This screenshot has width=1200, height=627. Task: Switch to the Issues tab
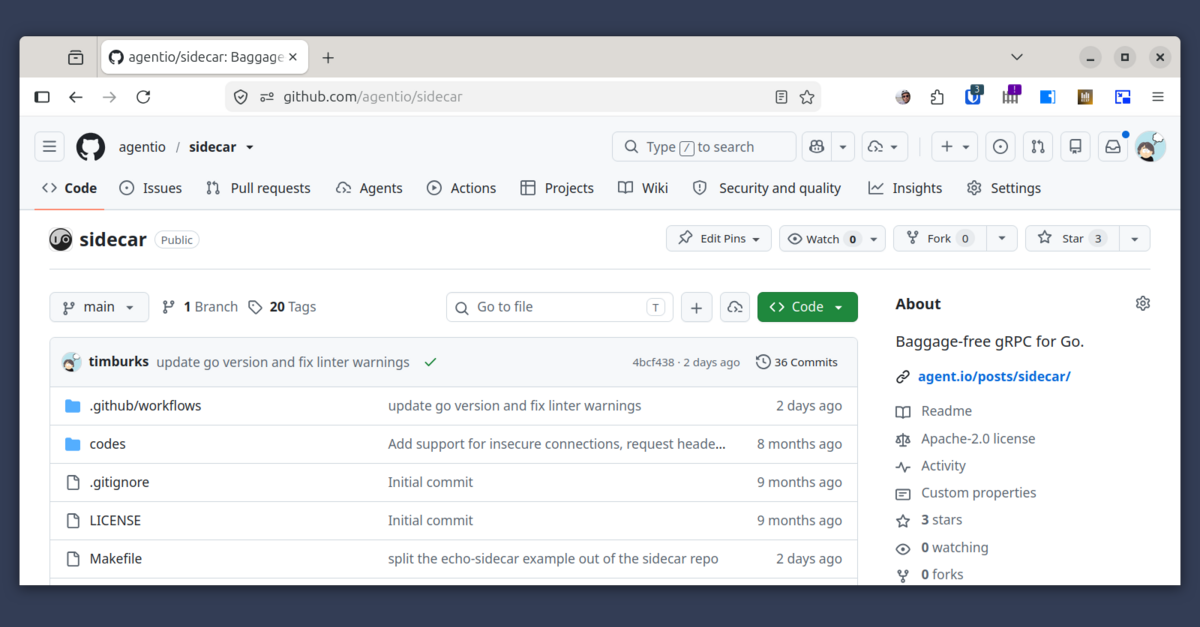point(150,188)
